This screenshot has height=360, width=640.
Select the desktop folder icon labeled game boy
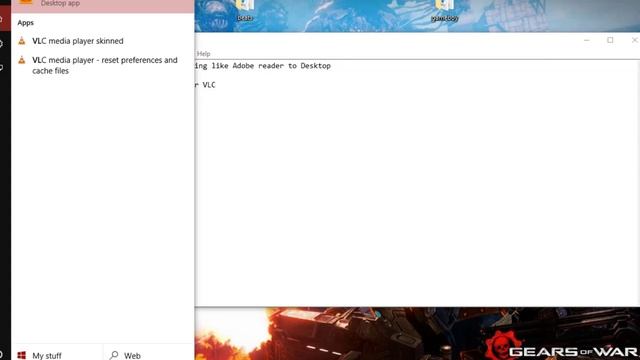444,11
